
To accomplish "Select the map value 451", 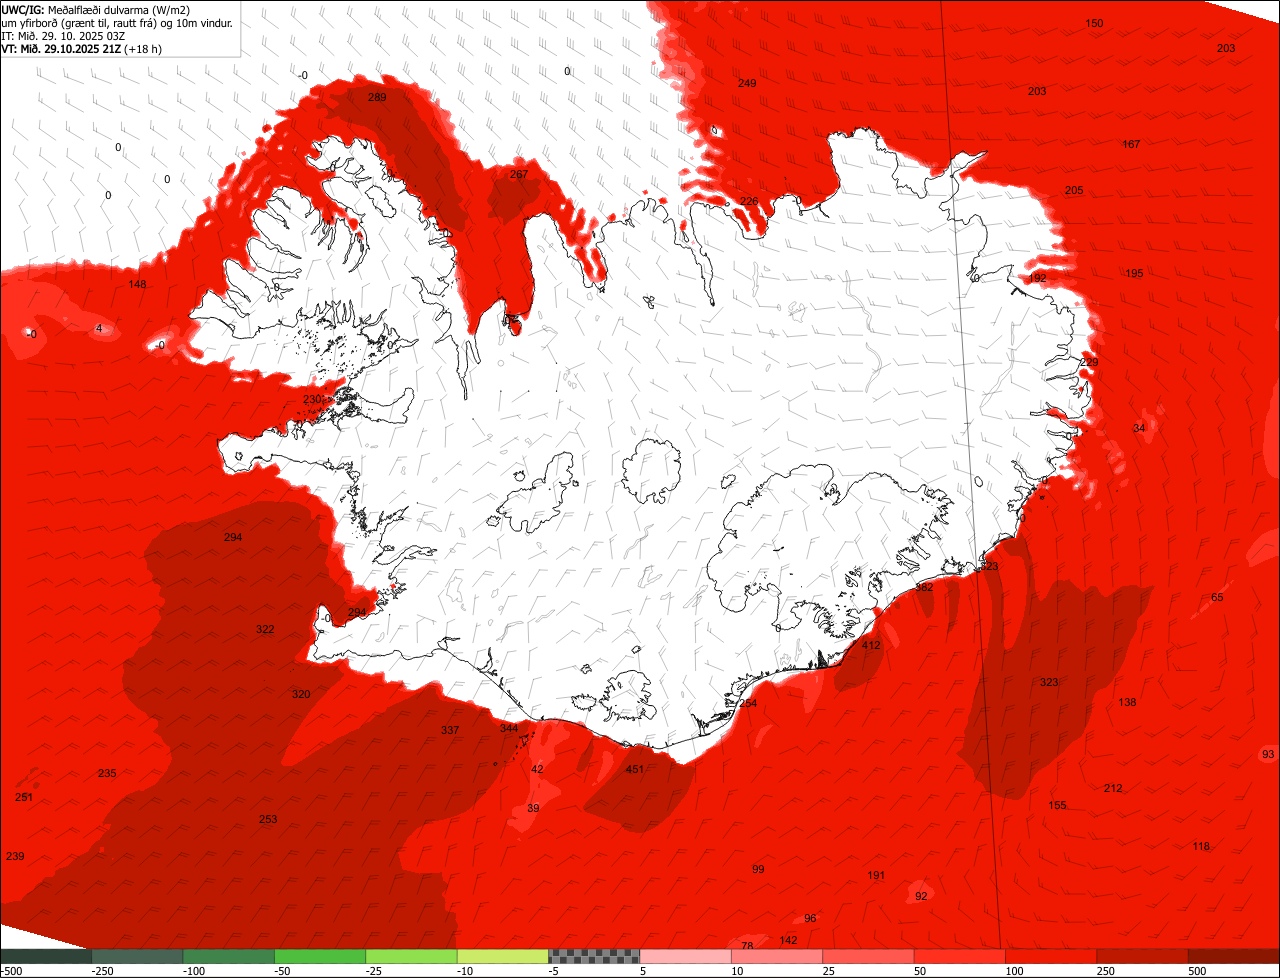I will click(635, 769).
